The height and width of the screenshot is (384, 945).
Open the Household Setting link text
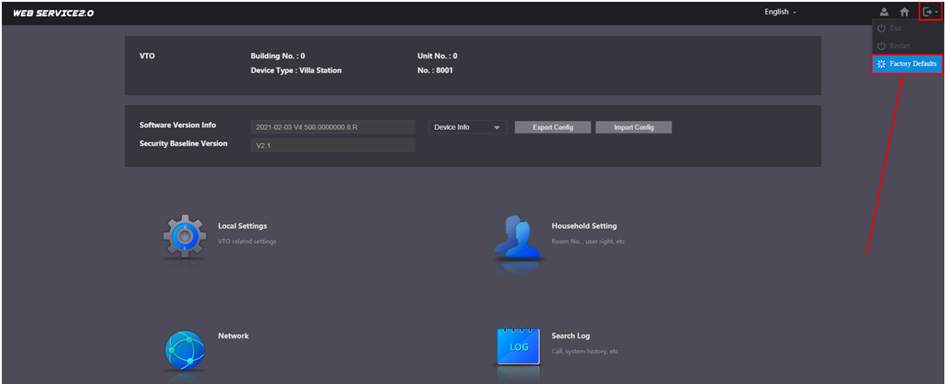(x=584, y=226)
